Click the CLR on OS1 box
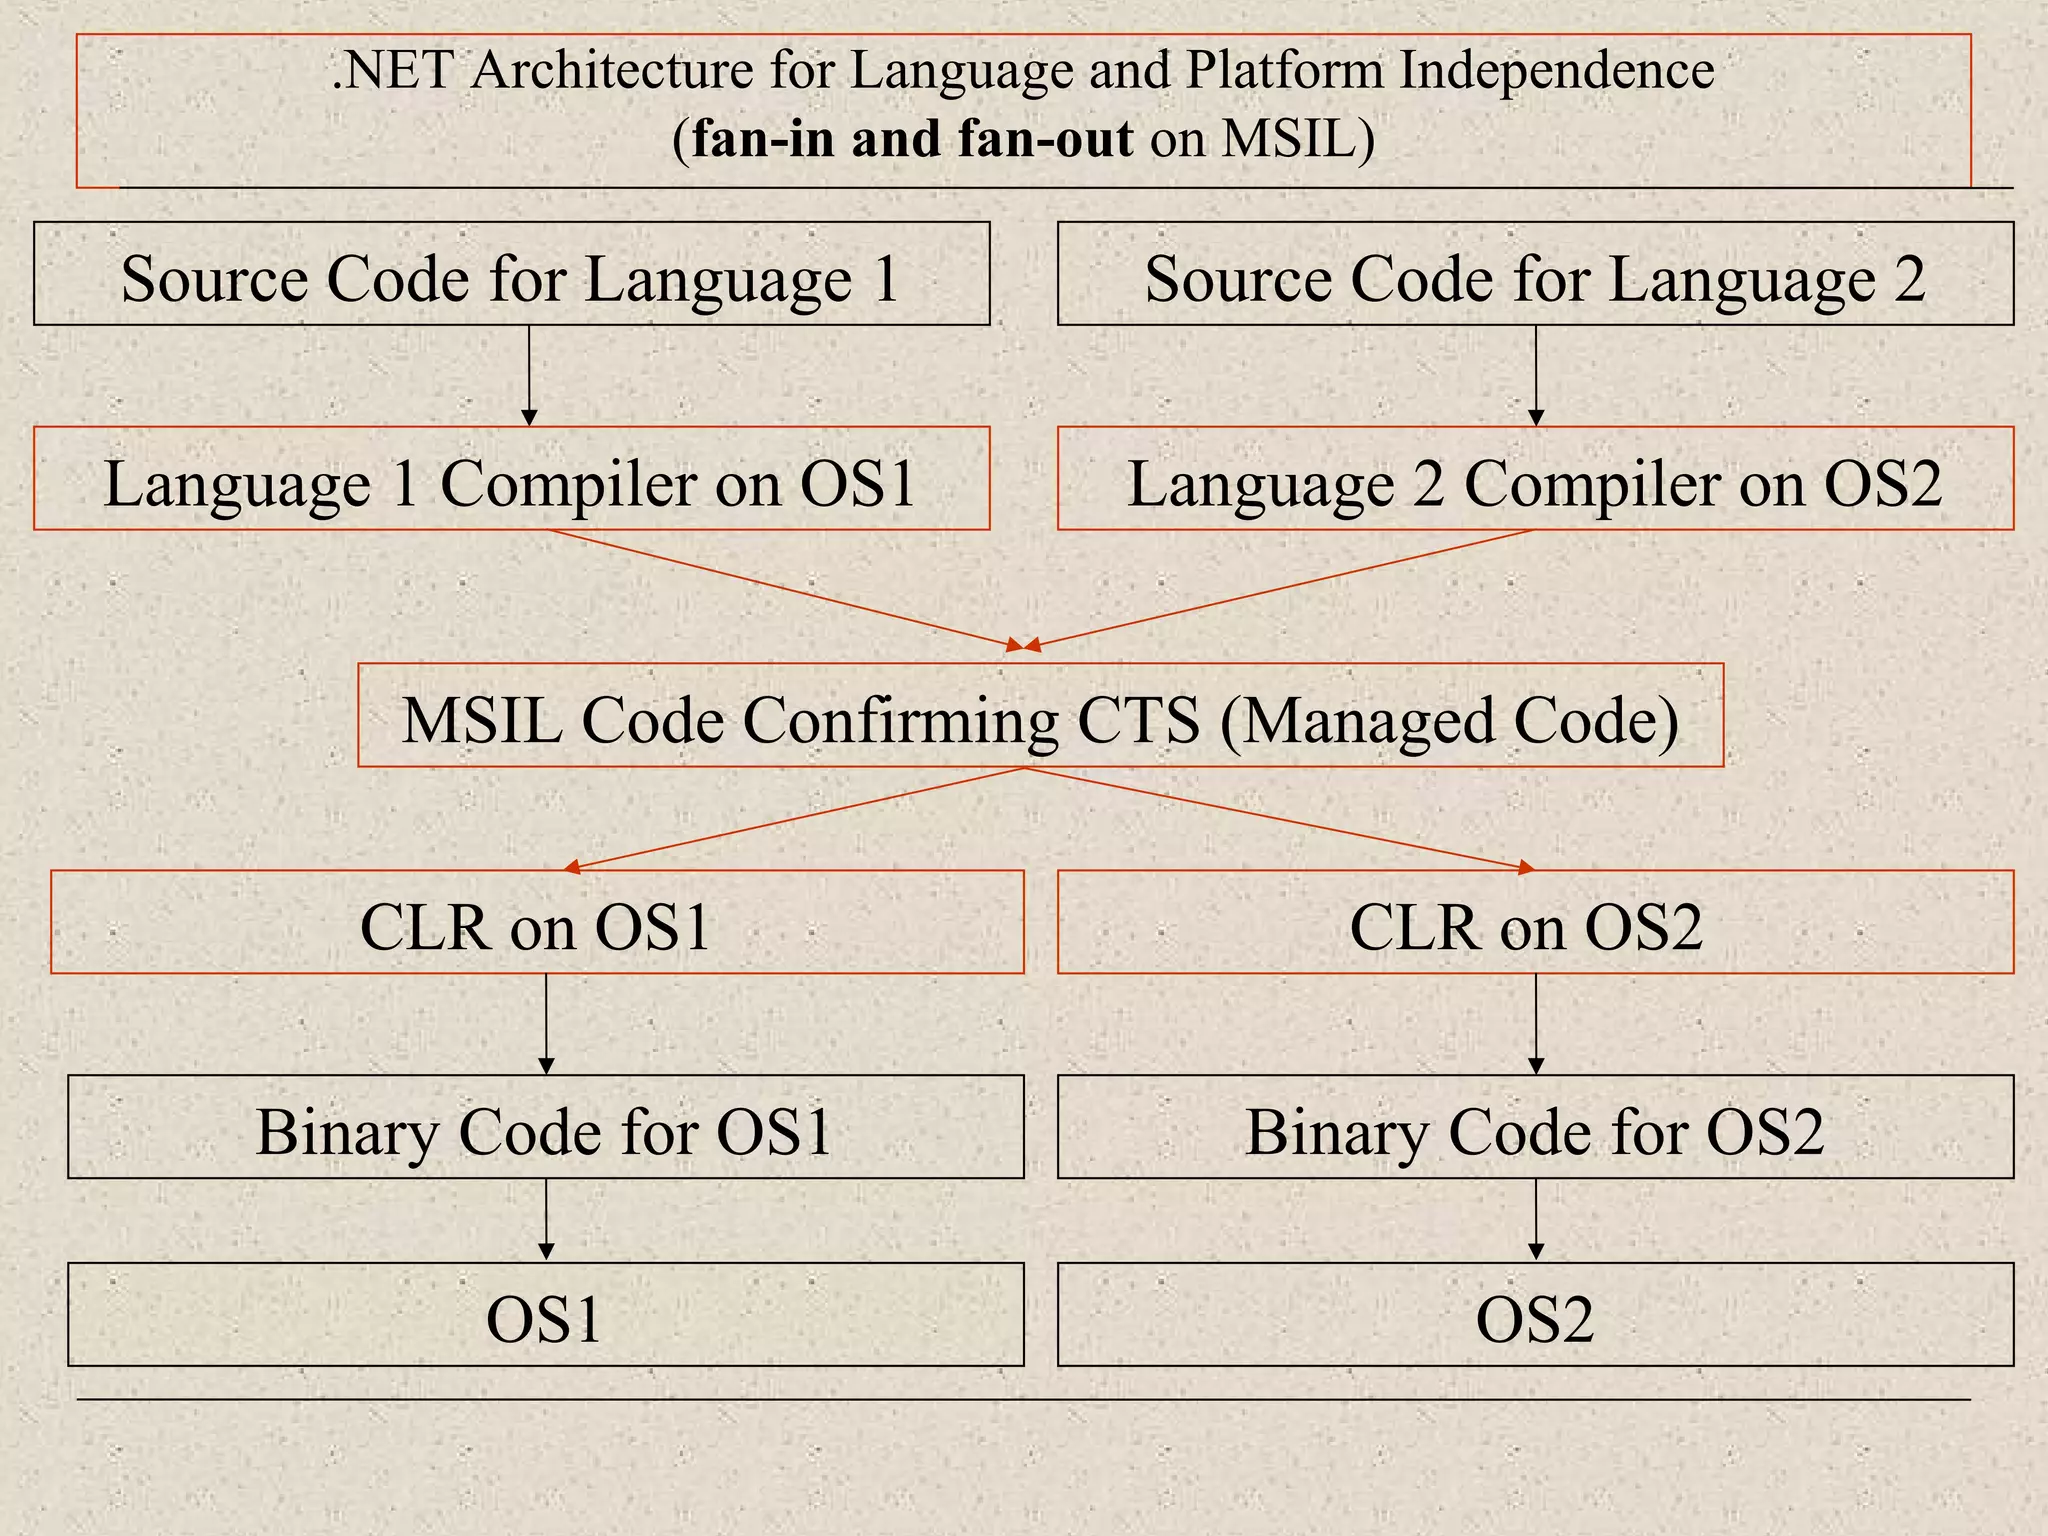Image resolution: width=2048 pixels, height=1536 pixels. 537,922
